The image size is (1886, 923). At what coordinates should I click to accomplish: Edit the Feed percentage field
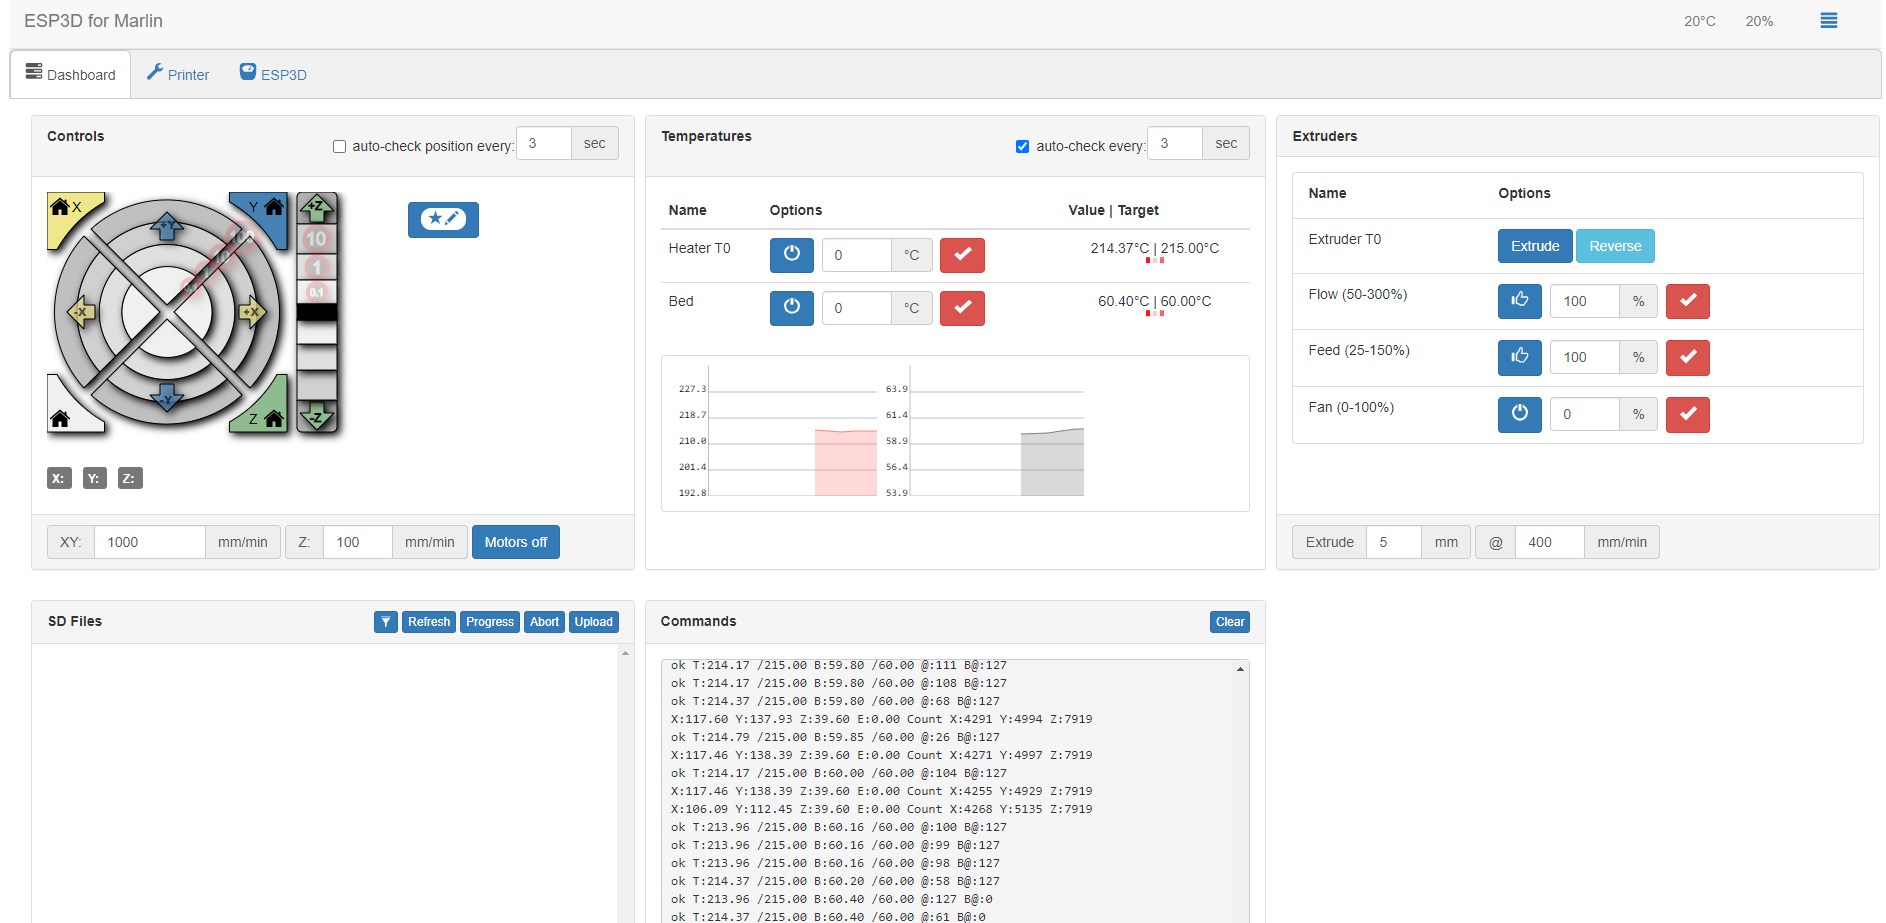[x=1585, y=357]
